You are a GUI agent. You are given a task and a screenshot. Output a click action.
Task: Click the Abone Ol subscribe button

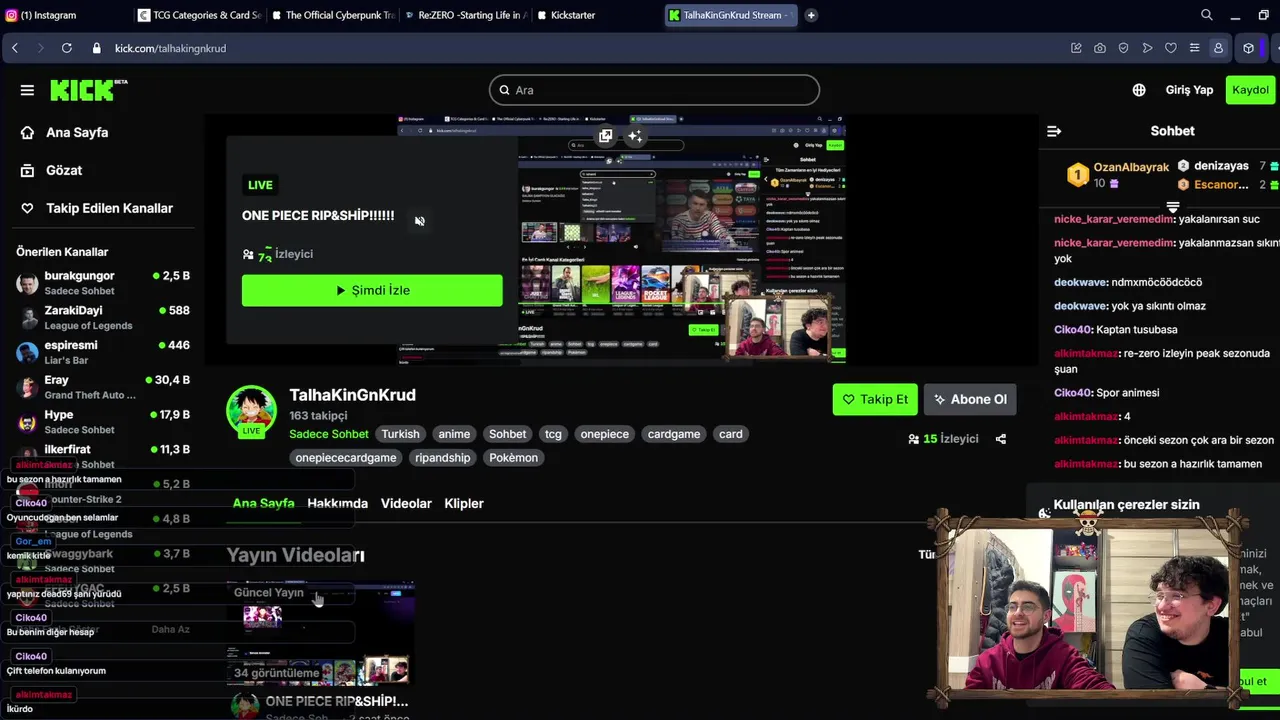tap(970, 399)
